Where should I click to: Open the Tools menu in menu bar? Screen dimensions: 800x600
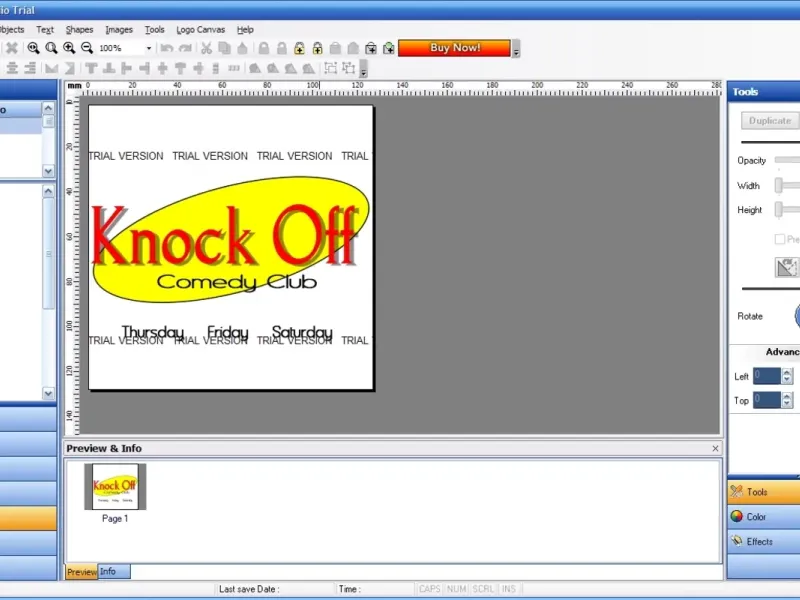pyautogui.click(x=155, y=30)
